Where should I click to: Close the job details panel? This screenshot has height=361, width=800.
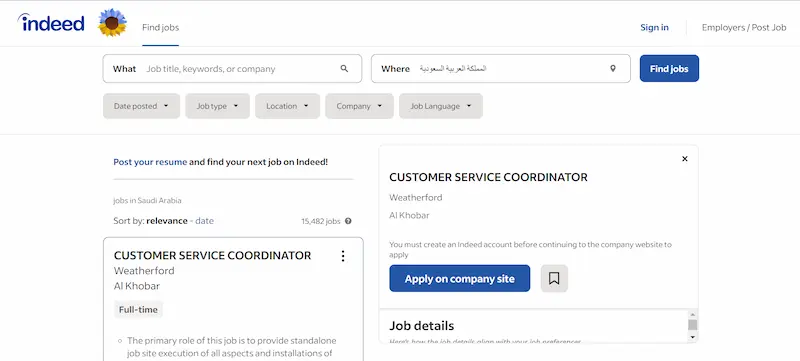coord(685,159)
